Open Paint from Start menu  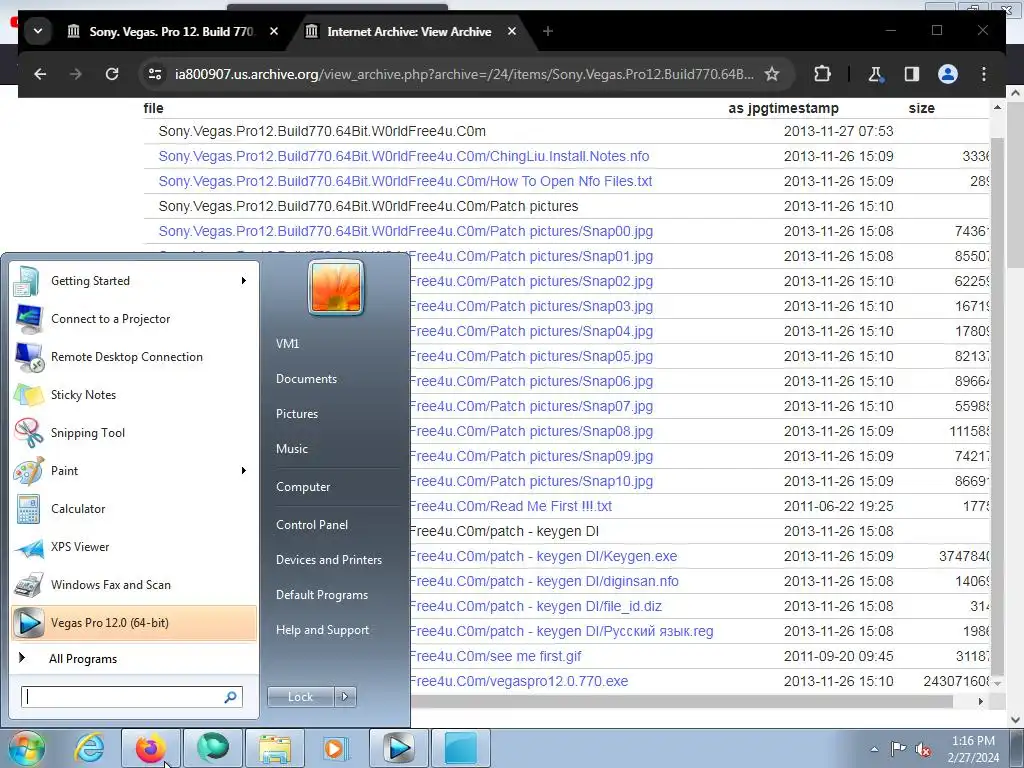[x=134, y=470]
